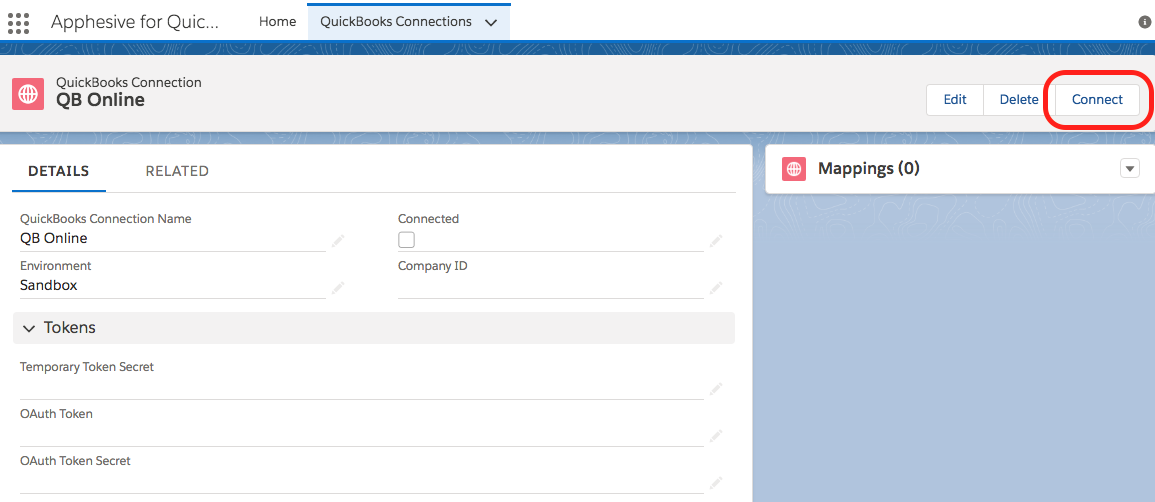The image size is (1155, 502).
Task: Click the Temporary Token Secret label
Action: click(87, 367)
